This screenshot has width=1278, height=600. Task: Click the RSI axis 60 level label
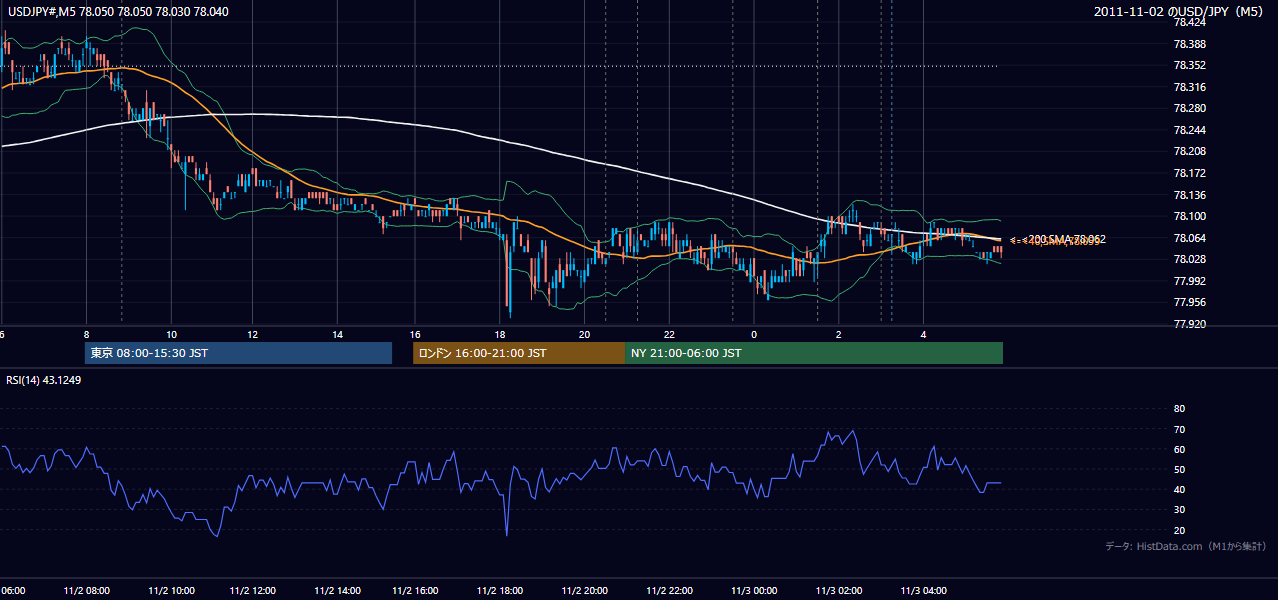click(x=1179, y=449)
